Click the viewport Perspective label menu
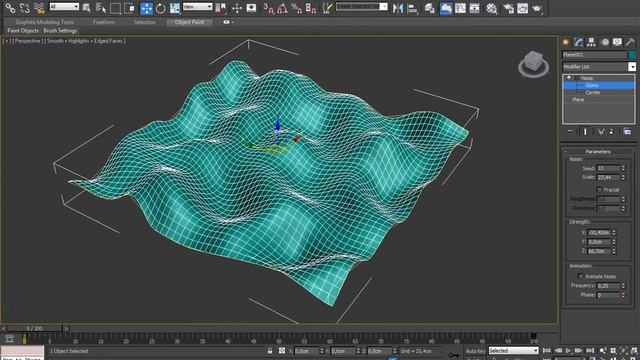Image resolution: width=640 pixels, height=360 pixels. pyautogui.click(x=28, y=41)
